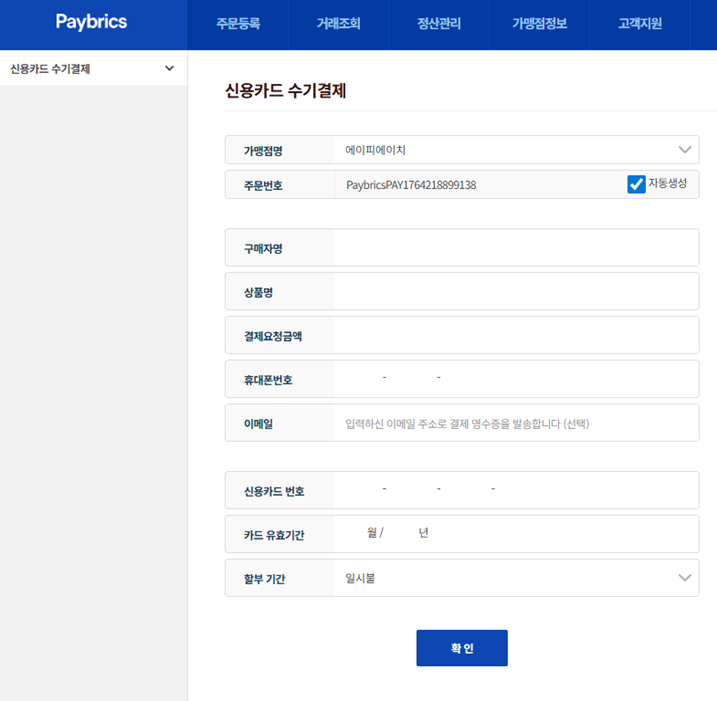Viewport: 717px width, 701px height.
Task: Open the 가맹점정보 menu
Action: click(x=539, y=24)
